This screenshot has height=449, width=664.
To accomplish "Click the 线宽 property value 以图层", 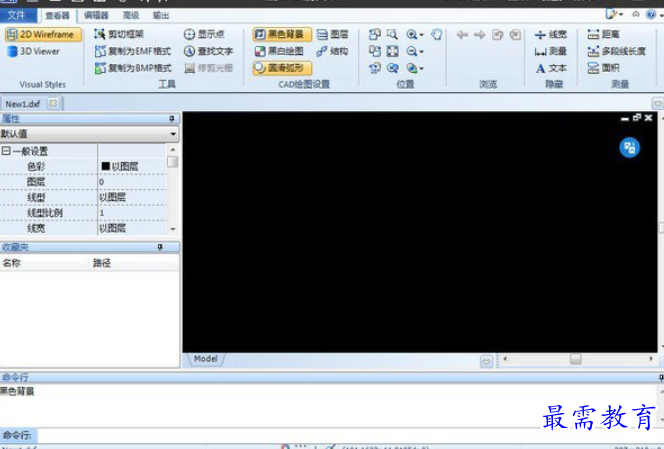I will point(132,228).
